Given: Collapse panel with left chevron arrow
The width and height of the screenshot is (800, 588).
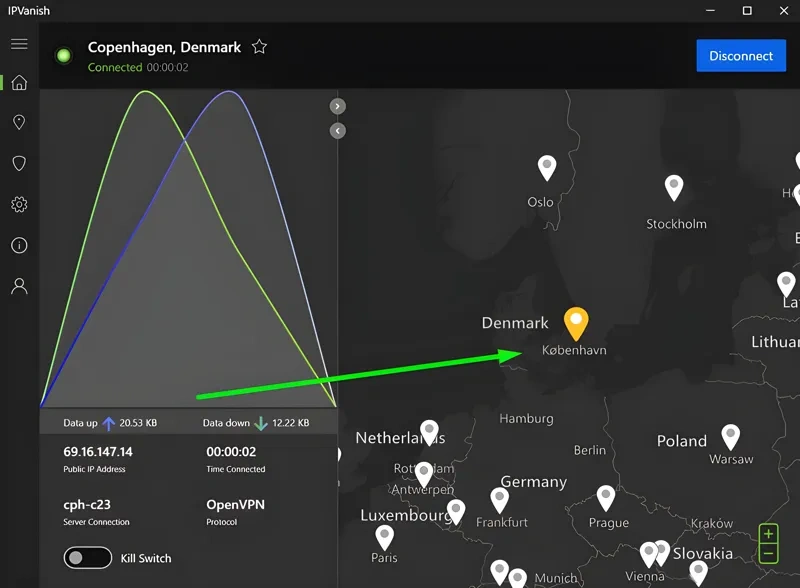Looking at the screenshot, I should (338, 131).
